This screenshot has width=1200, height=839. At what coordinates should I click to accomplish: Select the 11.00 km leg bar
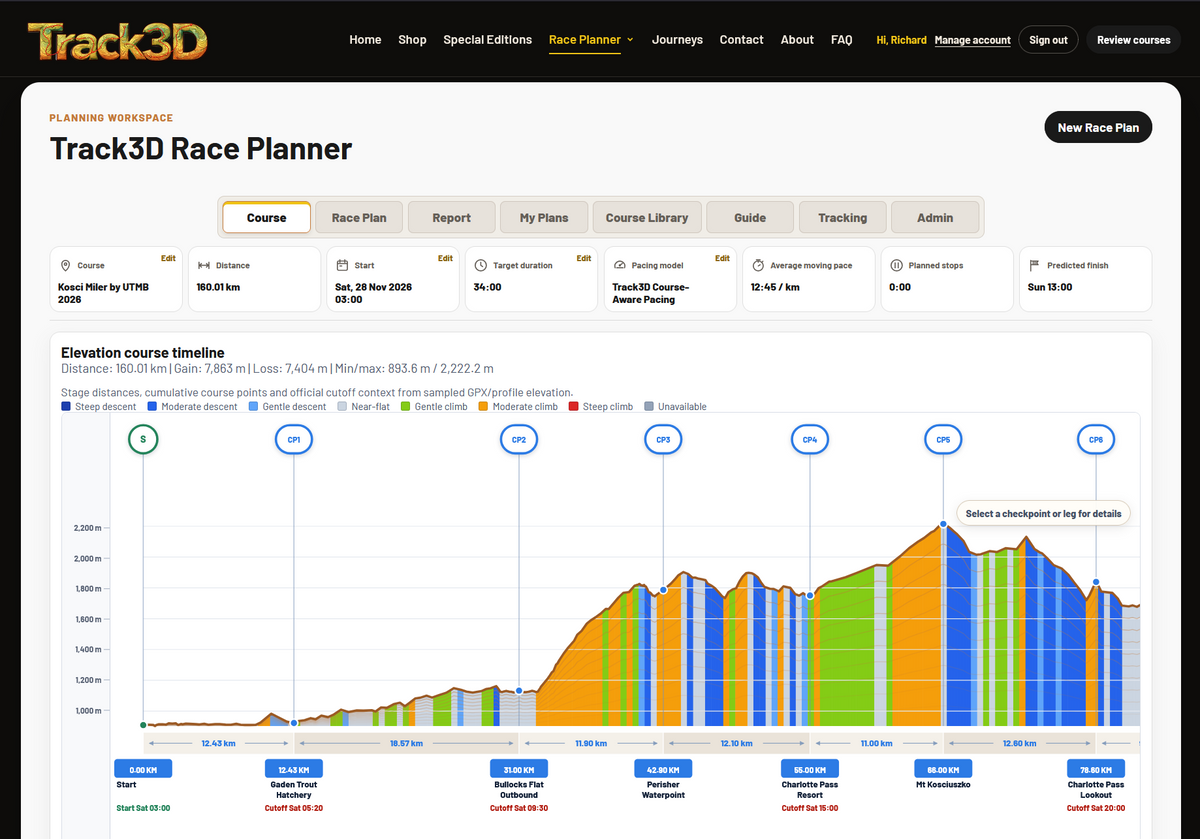[x=876, y=744]
